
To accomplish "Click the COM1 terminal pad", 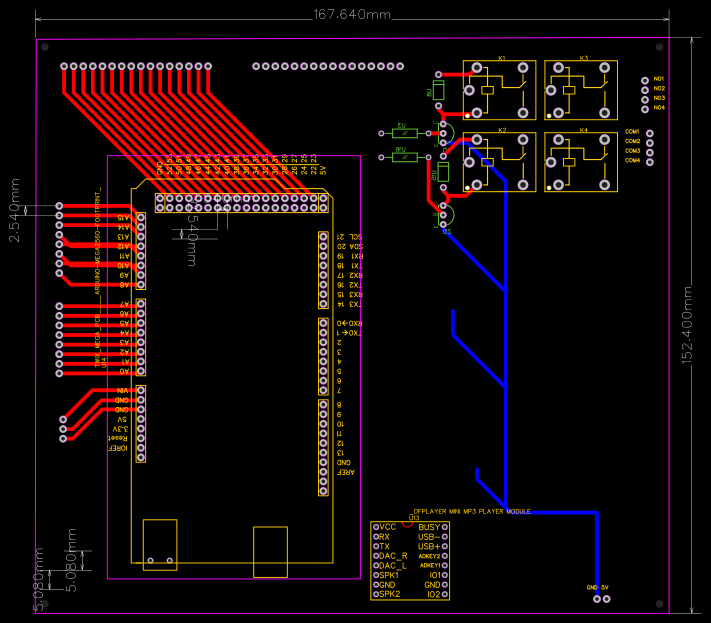I will pyautogui.click(x=650, y=133).
